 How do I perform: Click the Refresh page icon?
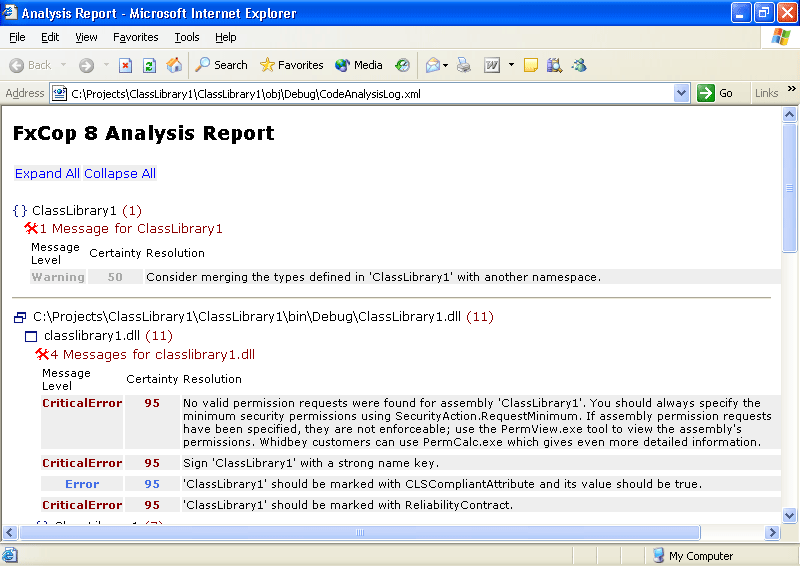pos(149,65)
